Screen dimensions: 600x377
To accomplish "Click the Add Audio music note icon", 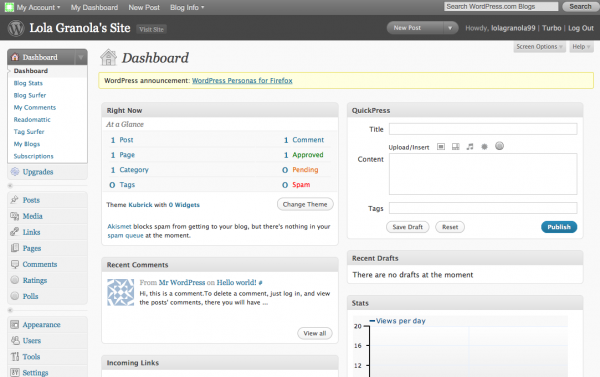I will (x=470, y=147).
